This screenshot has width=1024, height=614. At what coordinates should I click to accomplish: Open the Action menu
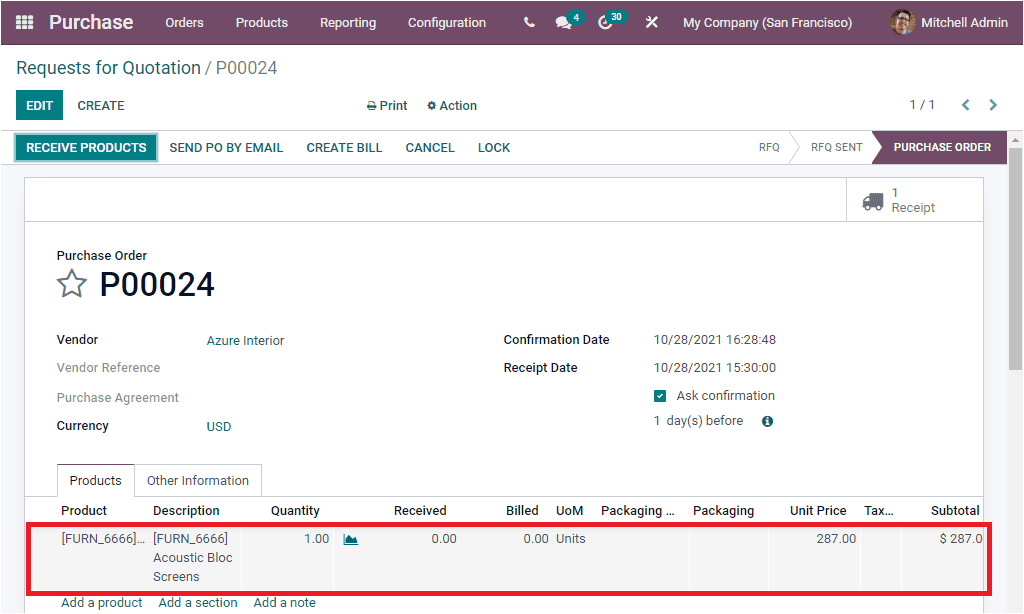point(451,105)
